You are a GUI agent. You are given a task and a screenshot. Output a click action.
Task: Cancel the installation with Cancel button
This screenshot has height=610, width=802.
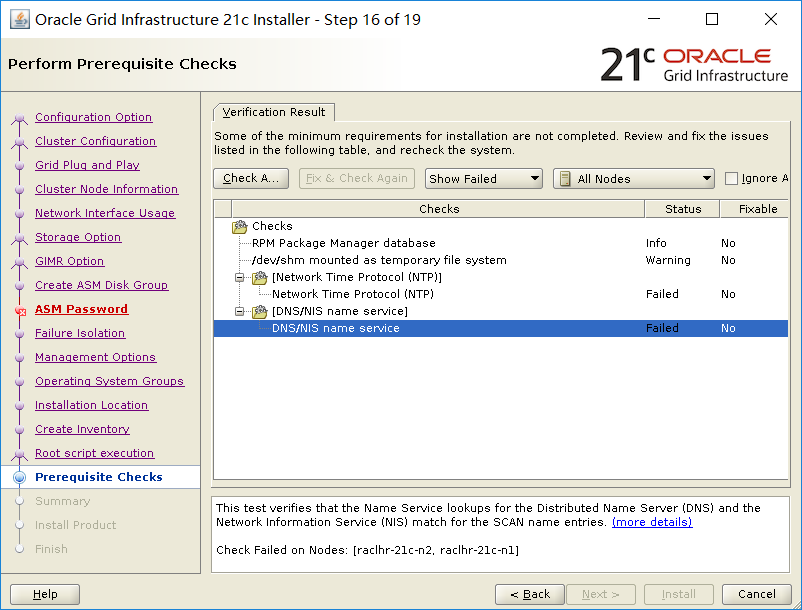[756, 594]
